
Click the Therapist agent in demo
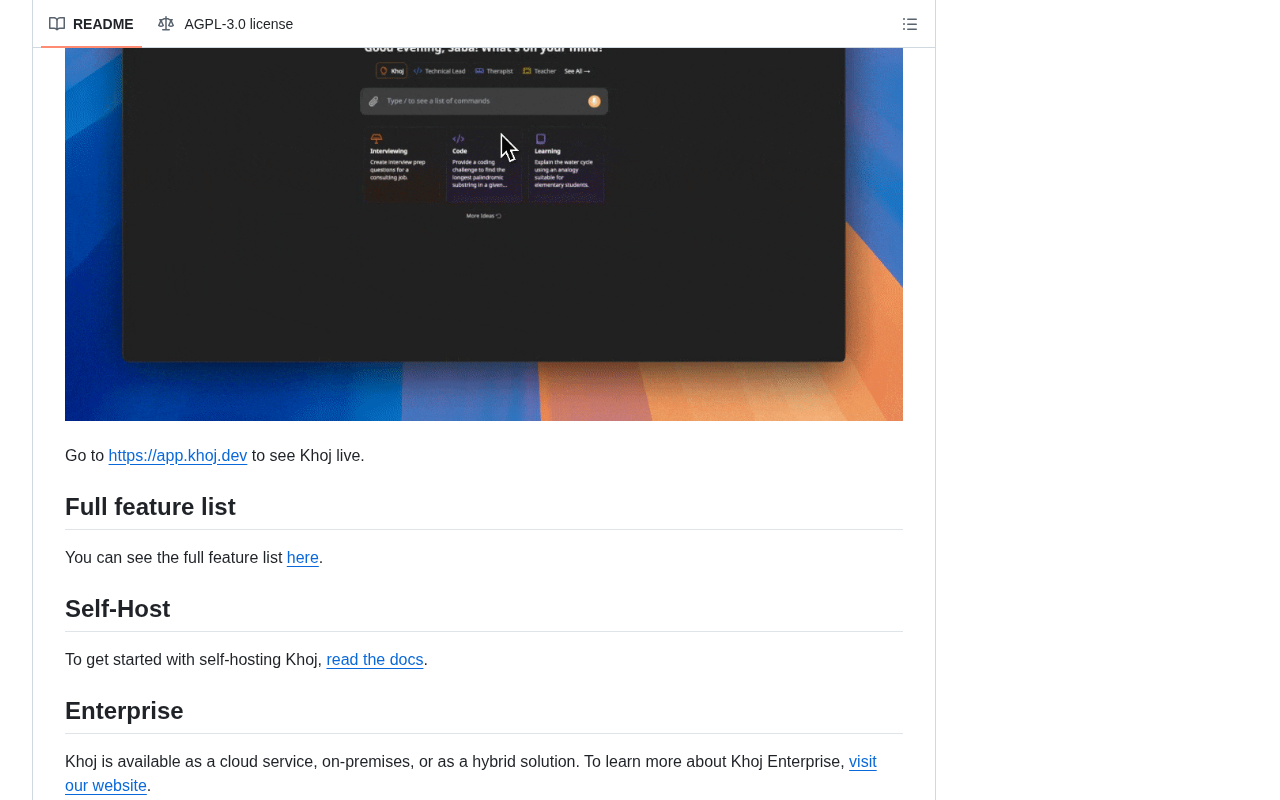click(494, 71)
